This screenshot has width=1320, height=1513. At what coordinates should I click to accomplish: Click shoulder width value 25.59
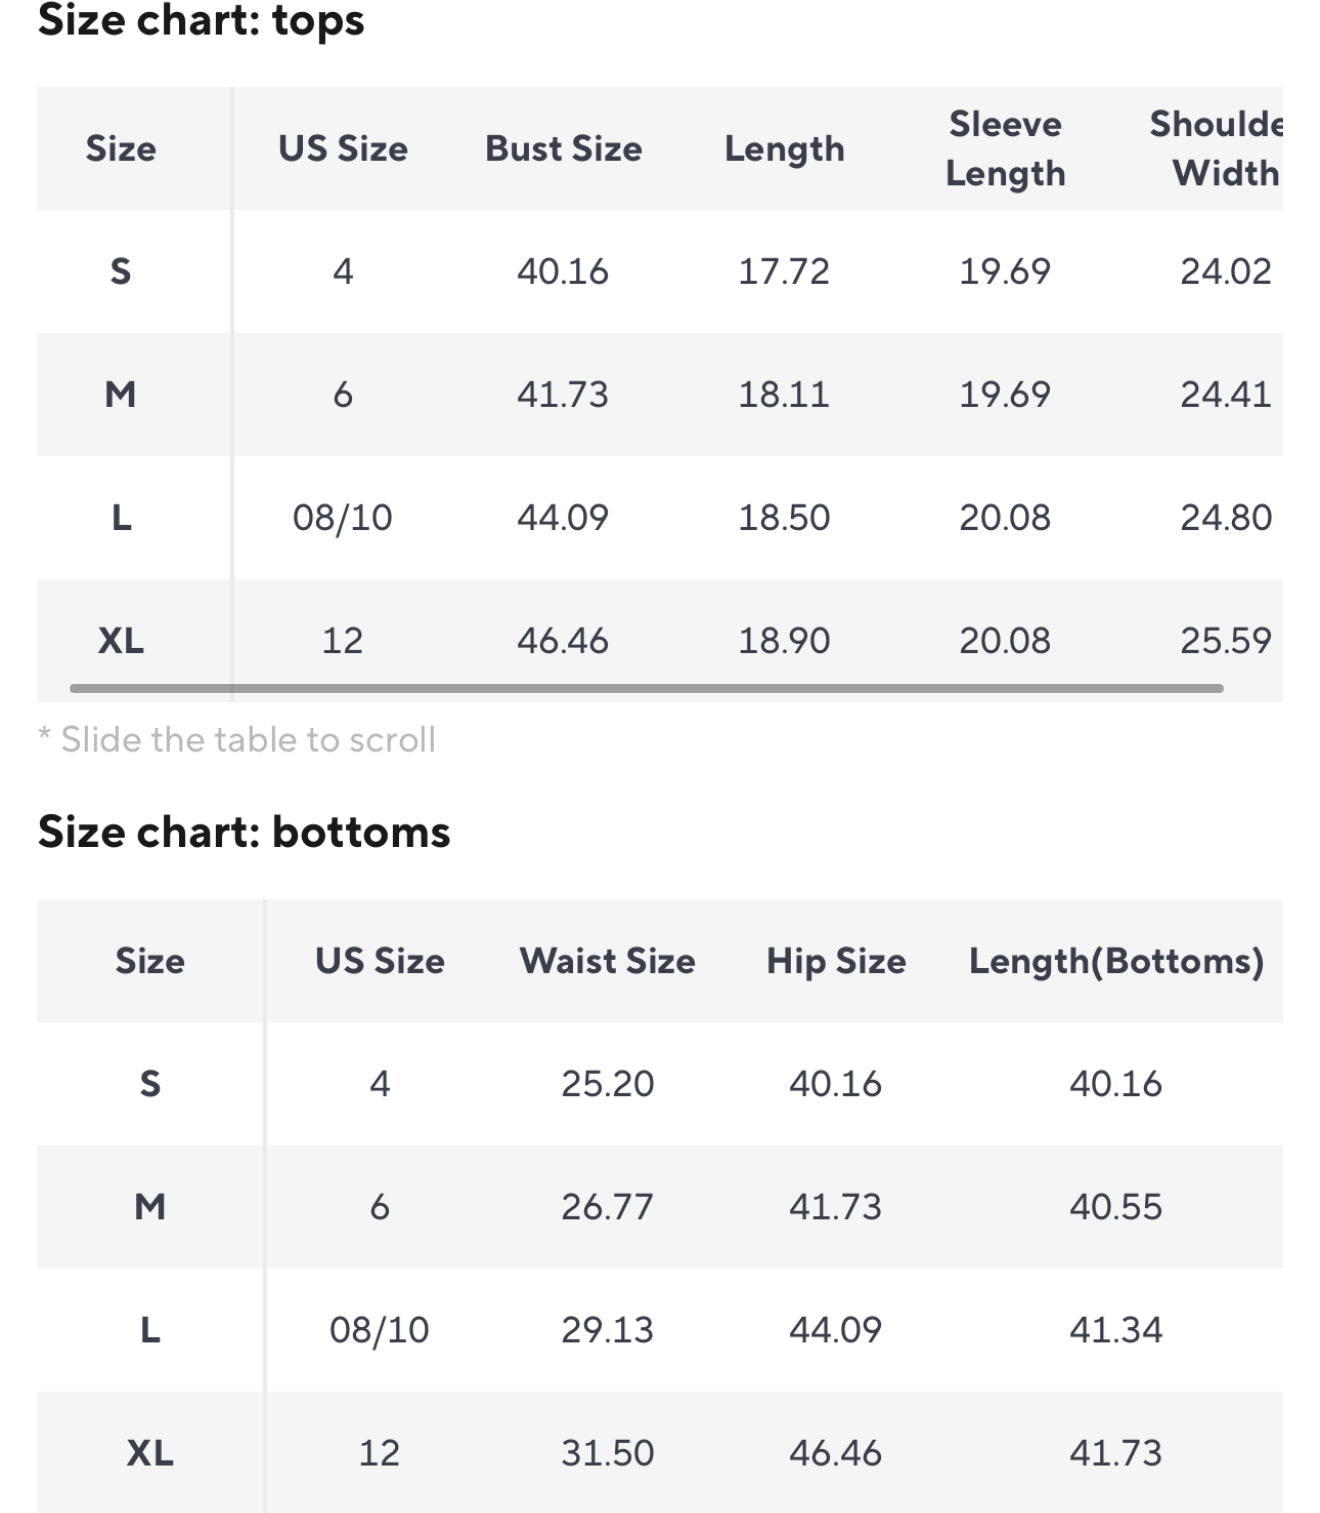point(1225,640)
